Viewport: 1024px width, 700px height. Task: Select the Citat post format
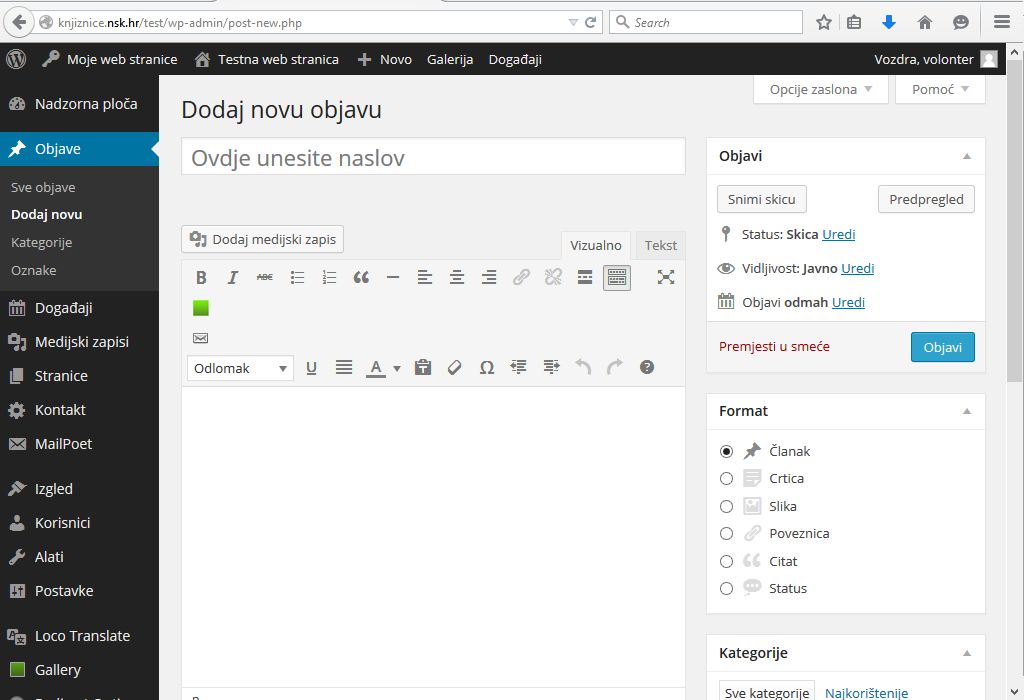[726, 562]
